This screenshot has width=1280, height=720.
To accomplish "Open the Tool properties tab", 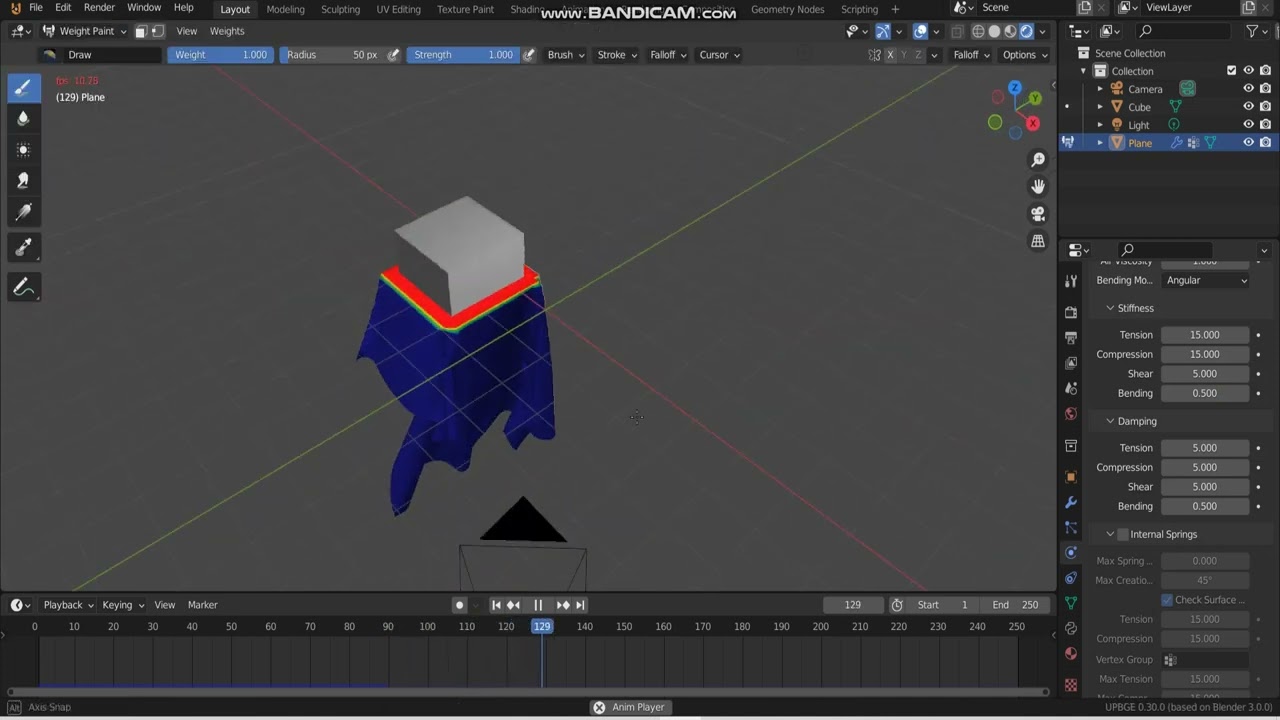I will tap(1071, 281).
